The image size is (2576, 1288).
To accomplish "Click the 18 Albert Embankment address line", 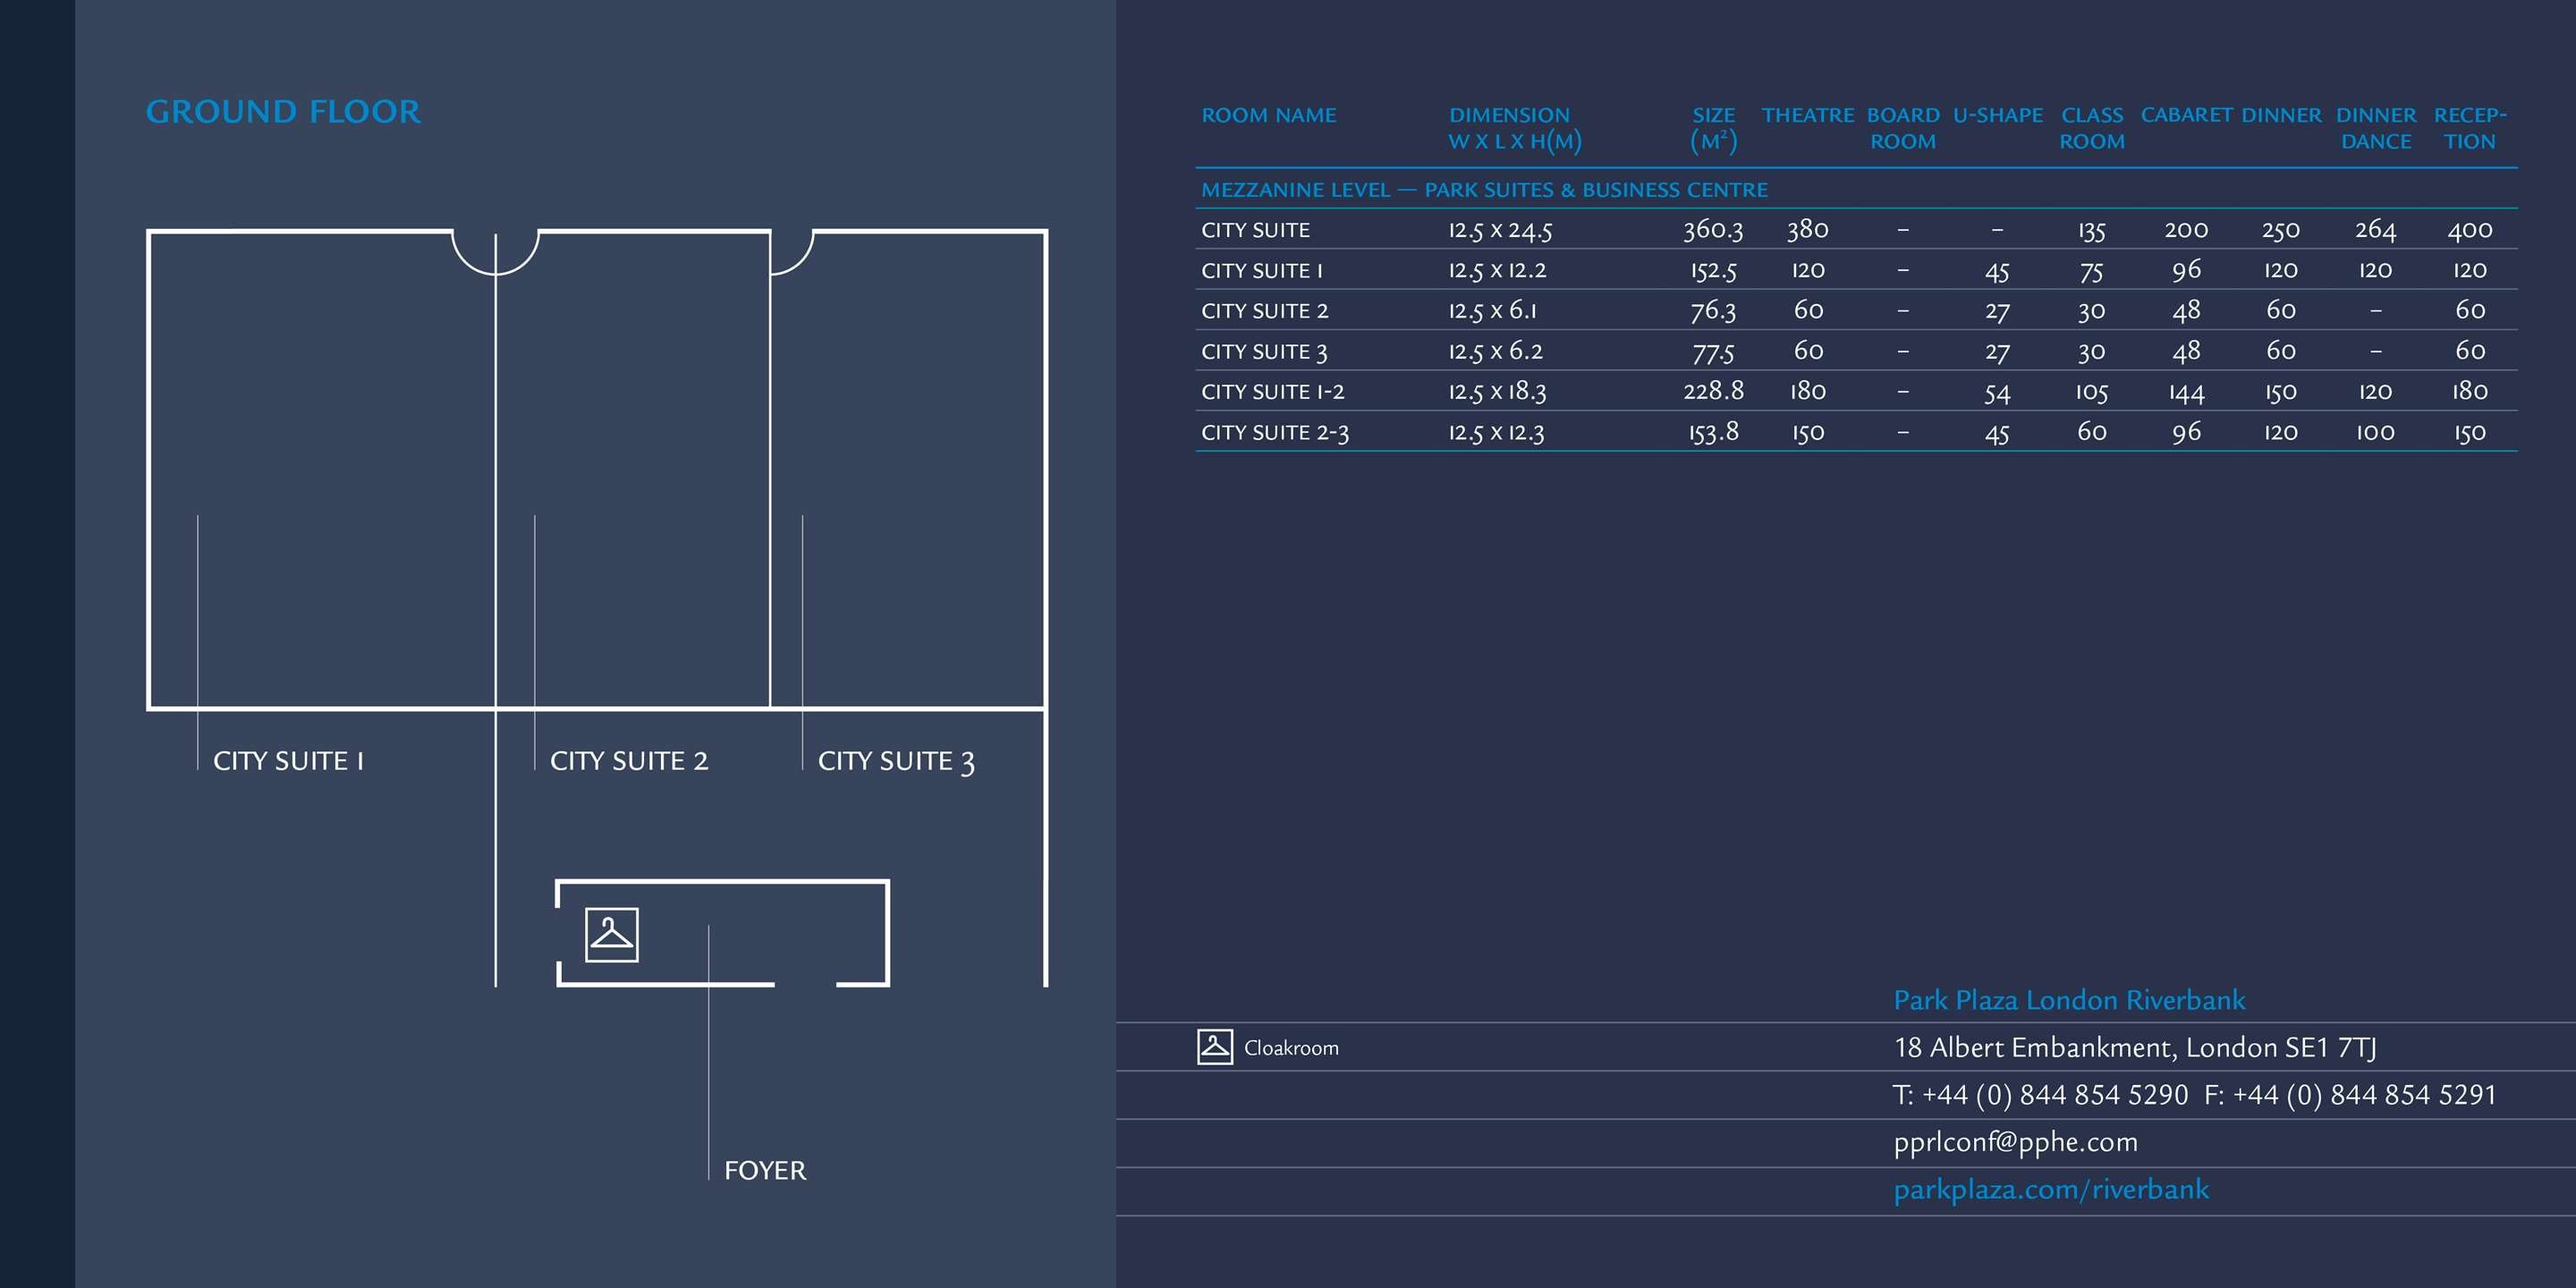I will (x=2134, y=1048).
